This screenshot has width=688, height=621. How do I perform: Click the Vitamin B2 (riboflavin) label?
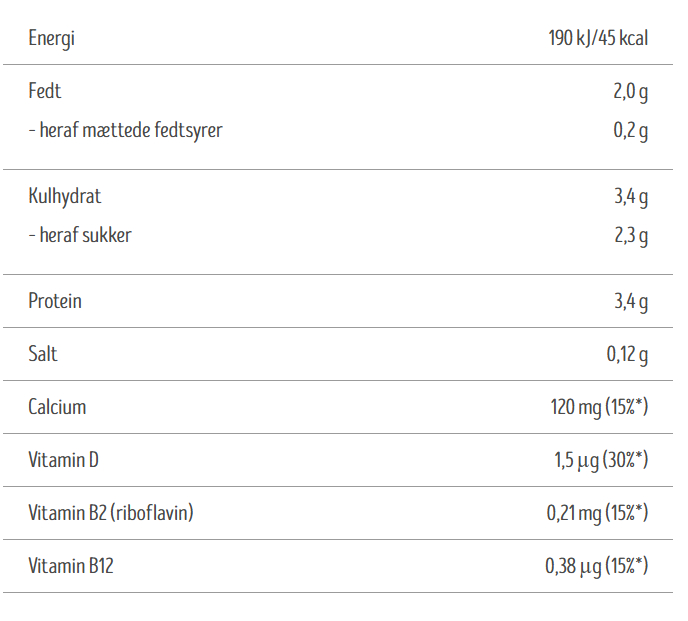click(111, 513)
